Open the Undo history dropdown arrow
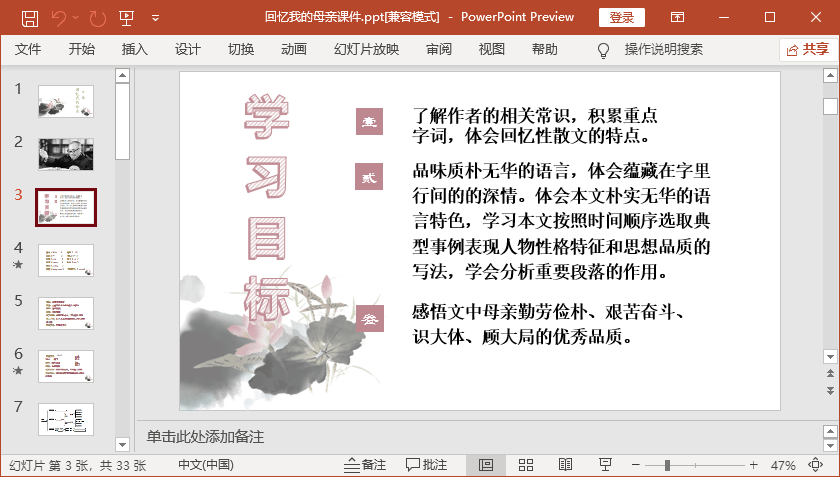Viewport: 840px width, 477px height. point(75,18)
